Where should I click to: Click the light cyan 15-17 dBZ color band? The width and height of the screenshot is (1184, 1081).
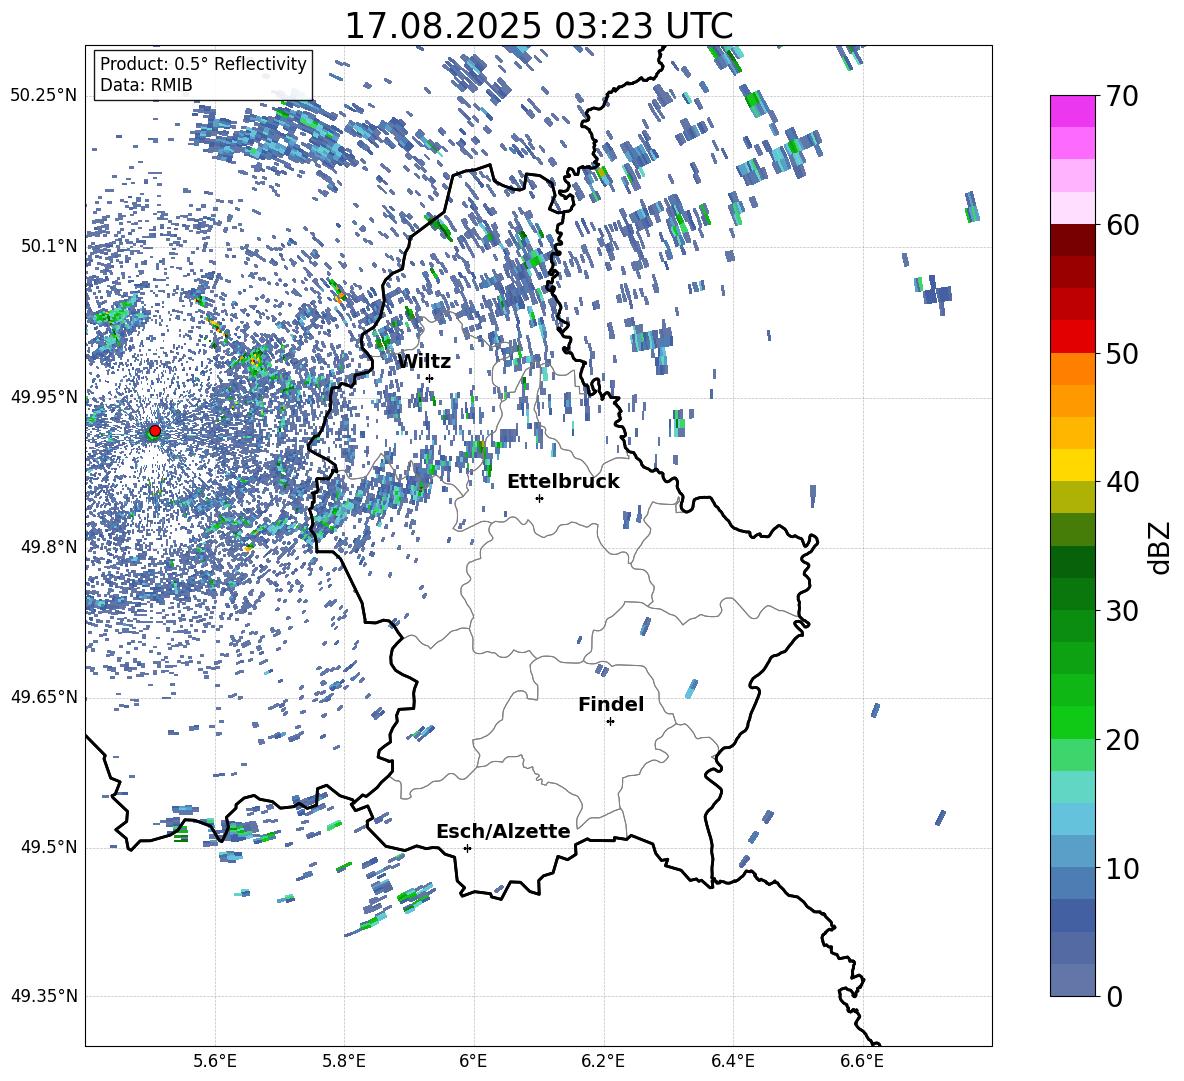1072,787
